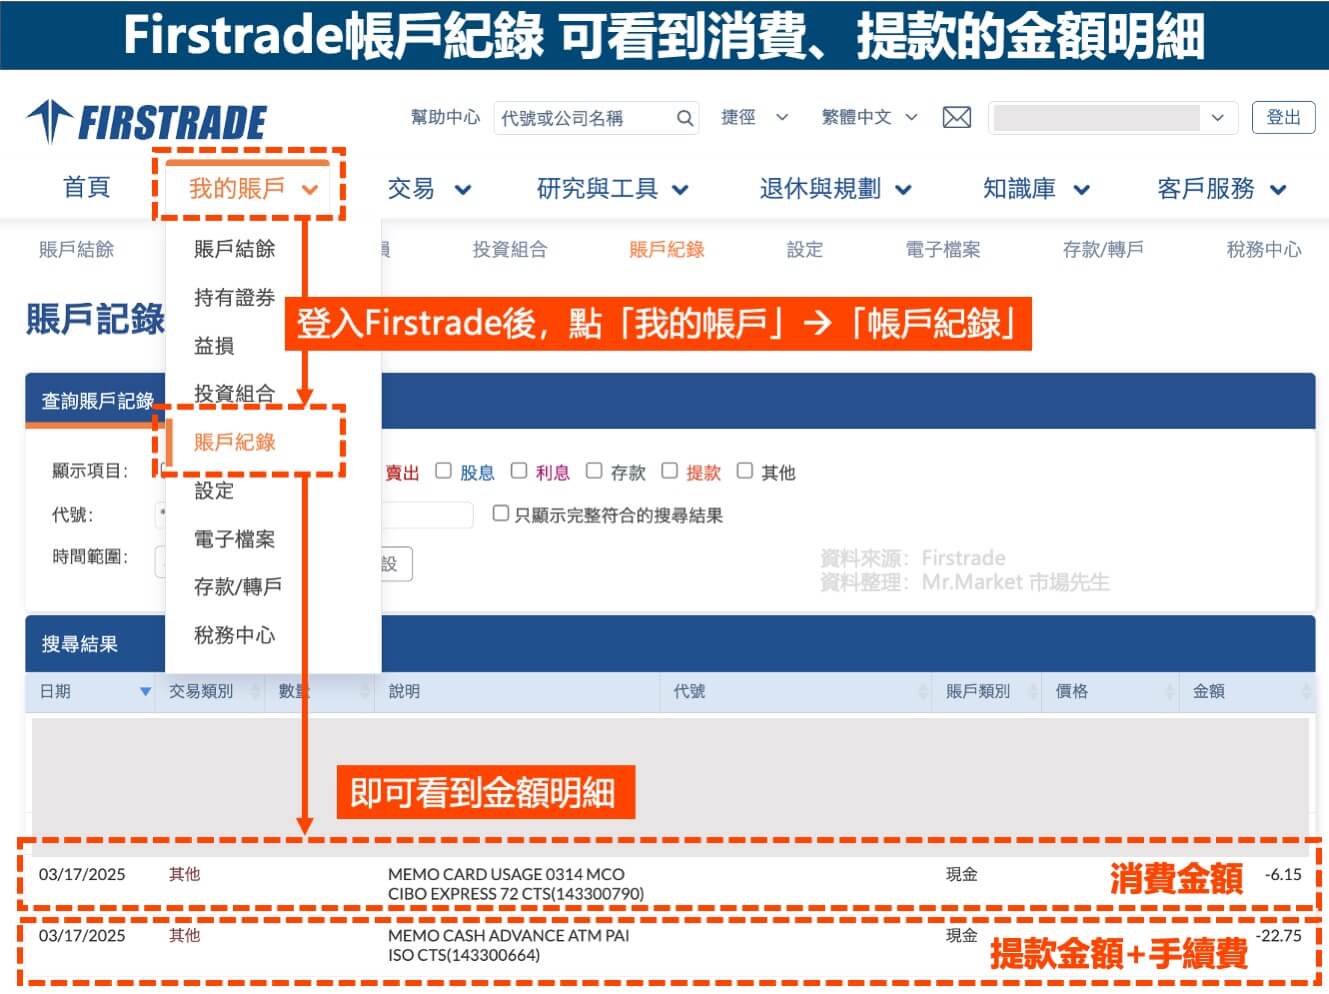Select 稅務中心 in dropdown menu
The image size is (1329, 994).
[x=235, y=635]
